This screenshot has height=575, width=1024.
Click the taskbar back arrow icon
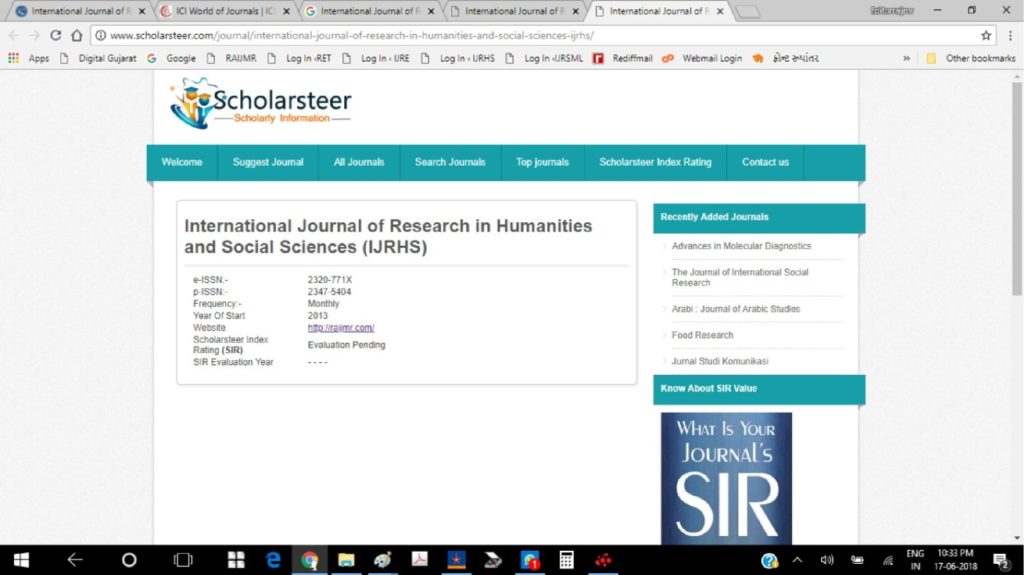tap(75, 560)
